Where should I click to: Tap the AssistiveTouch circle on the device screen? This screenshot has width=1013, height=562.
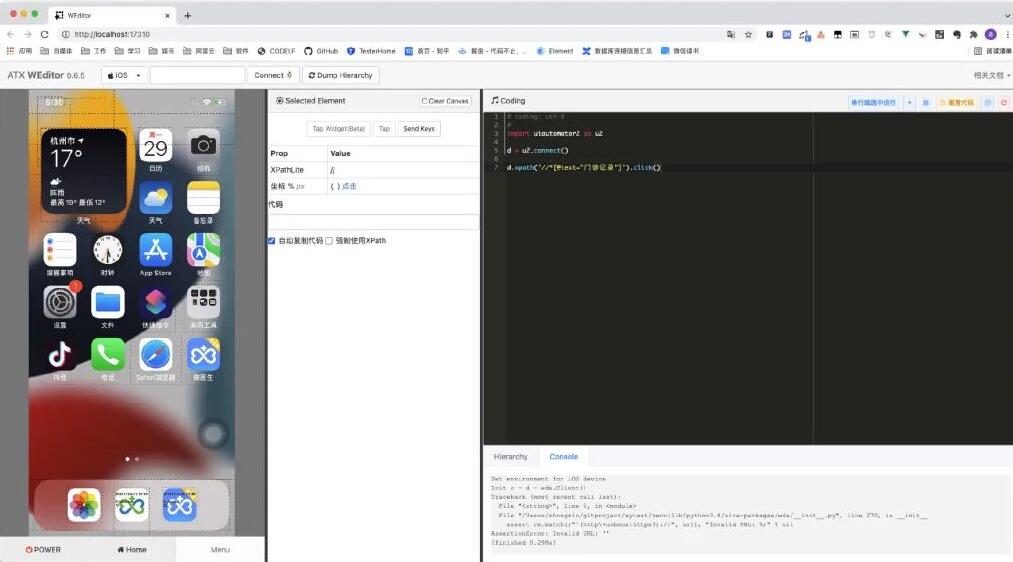click(x=213, y=434)
